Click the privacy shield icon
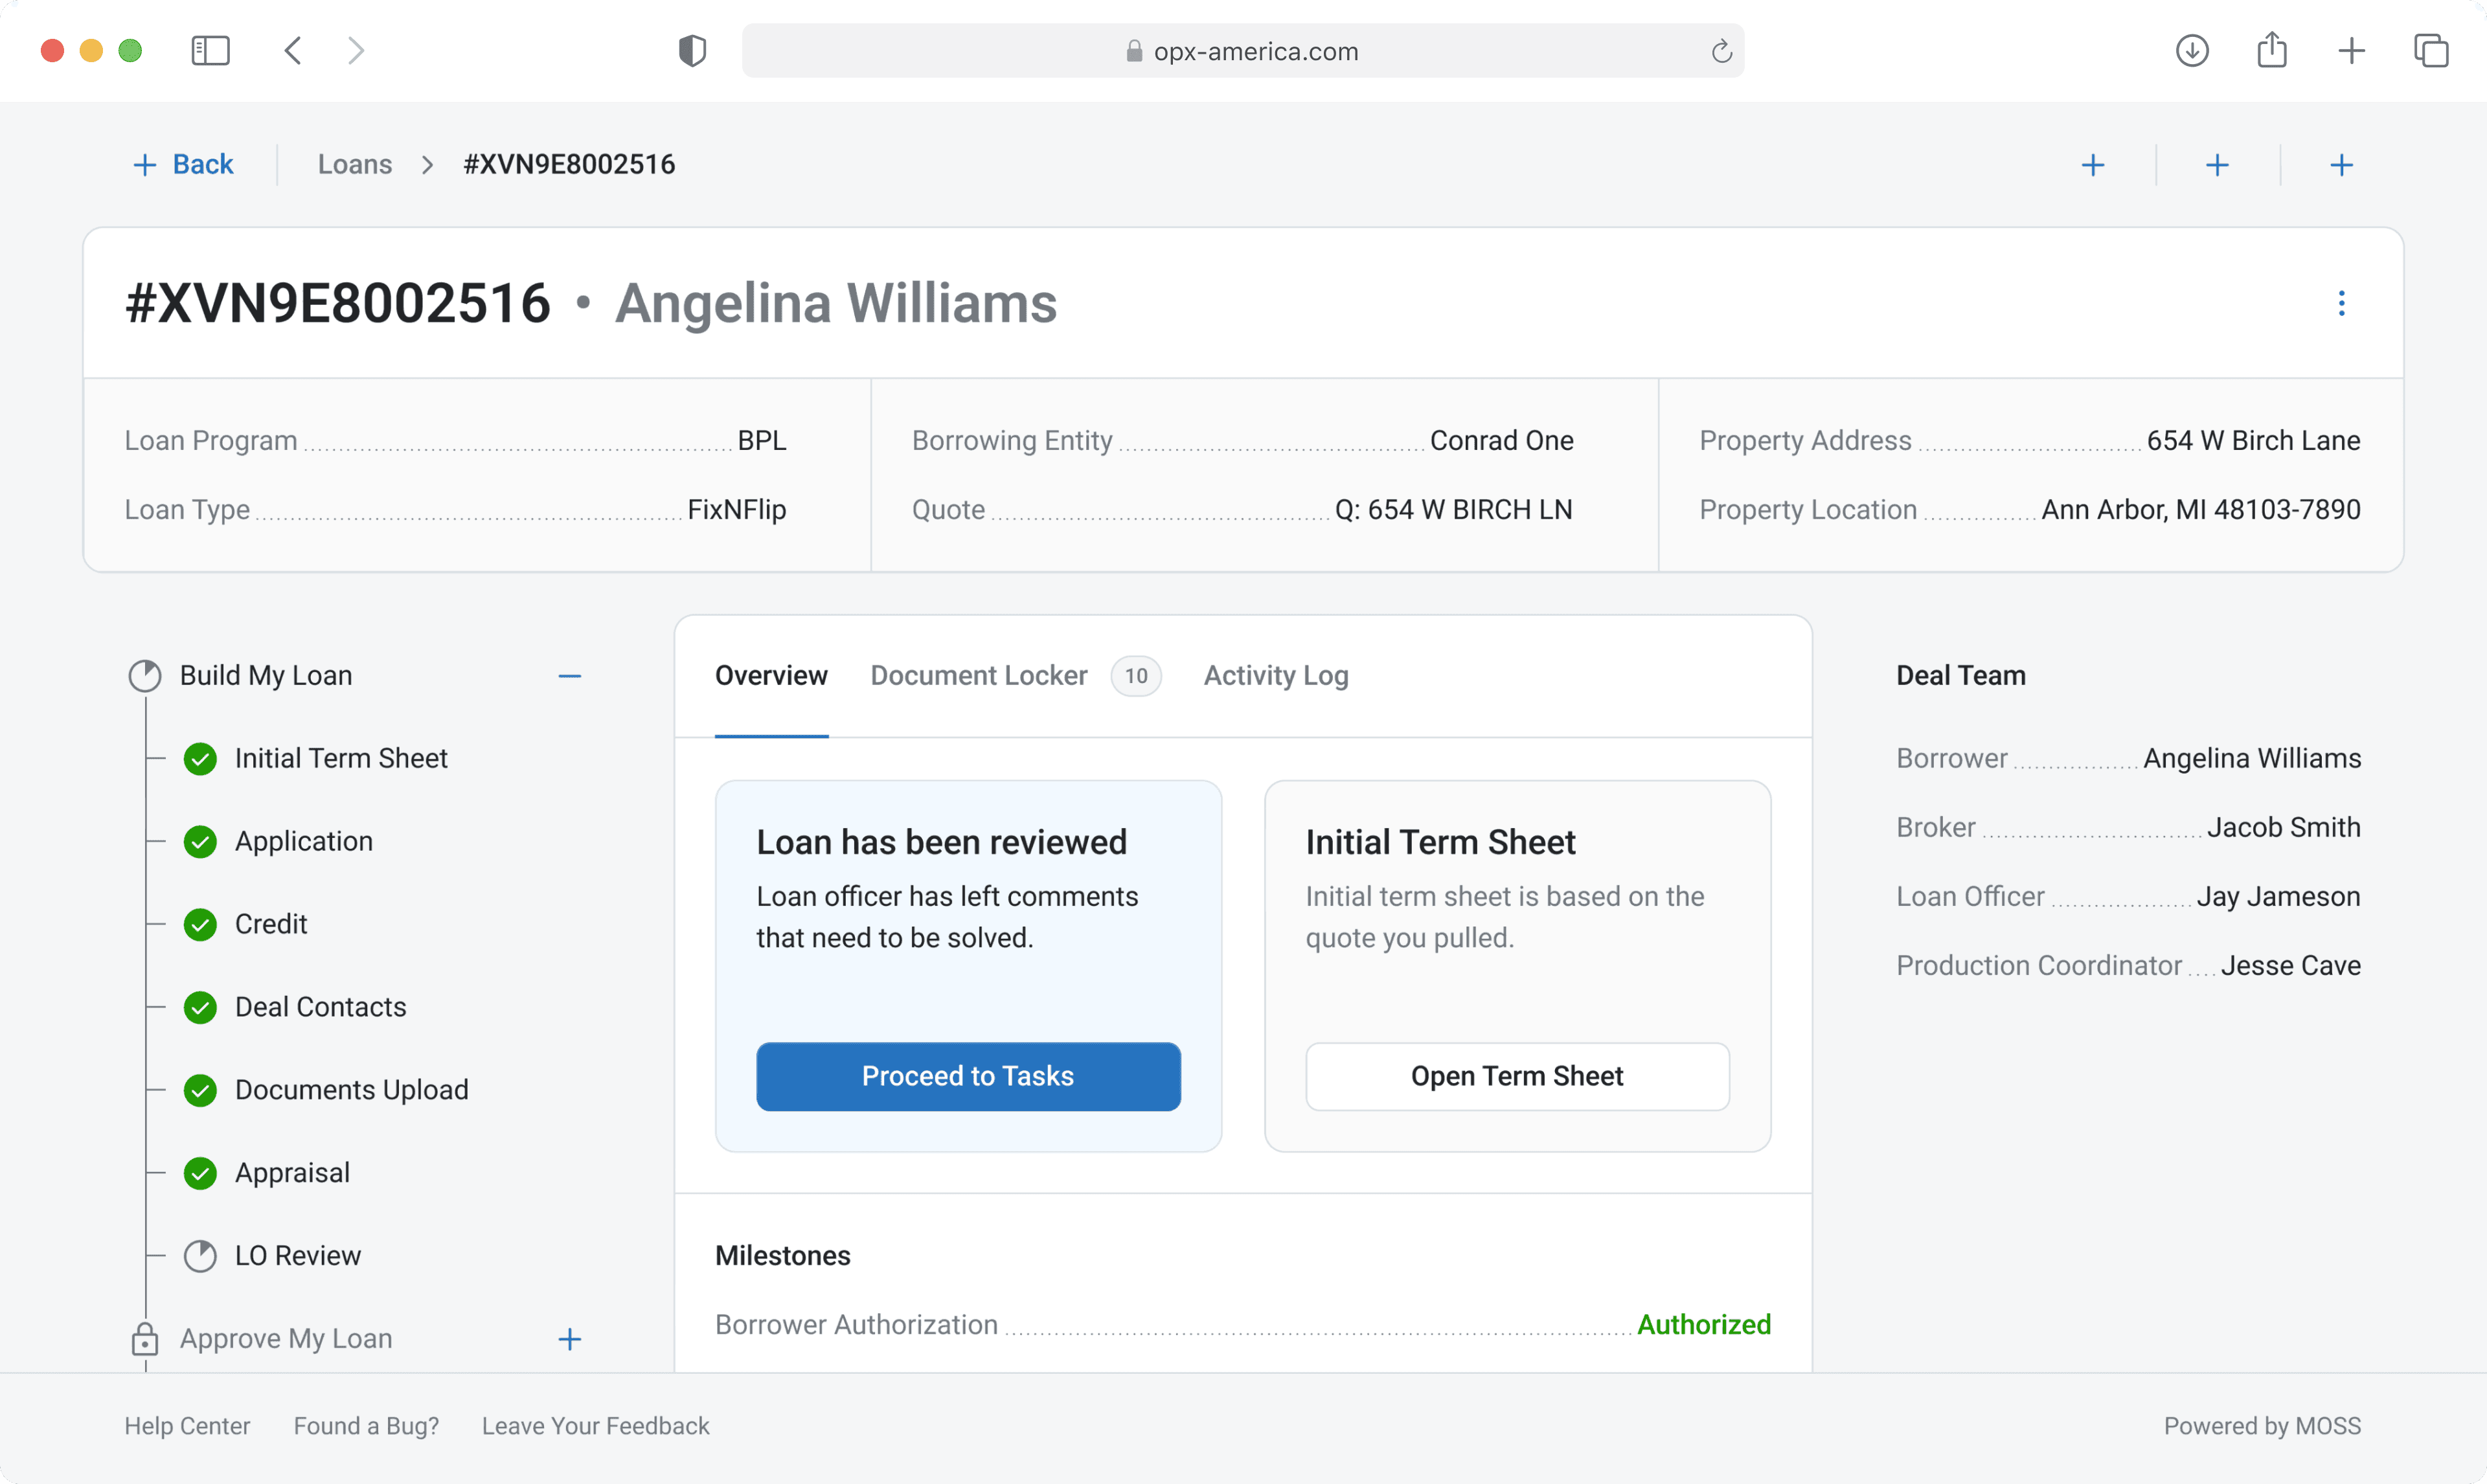The width and height of the screenshot is (2487, 1484). tap(692, 51)
